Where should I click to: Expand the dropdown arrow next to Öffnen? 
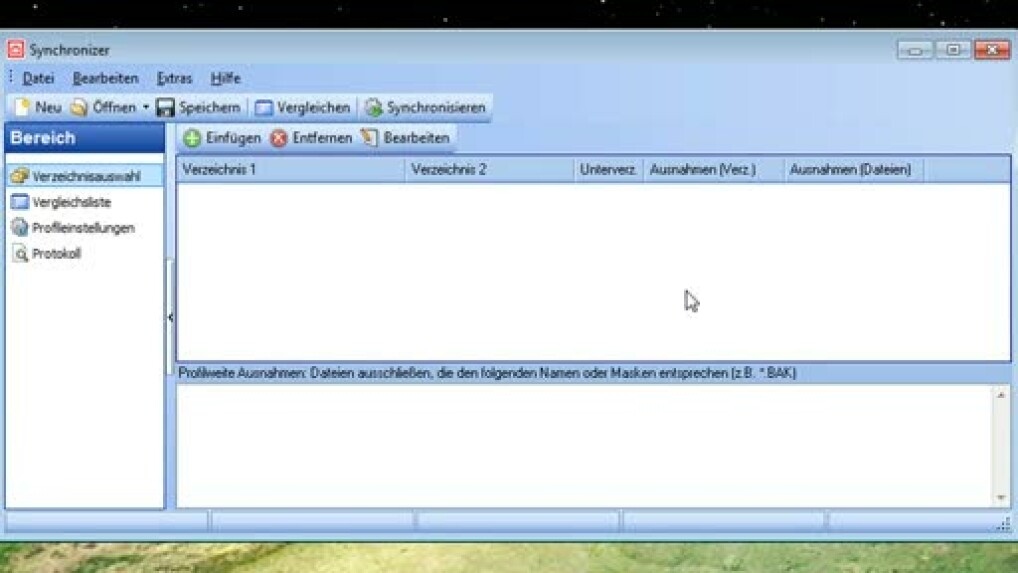tap(146, 107)
